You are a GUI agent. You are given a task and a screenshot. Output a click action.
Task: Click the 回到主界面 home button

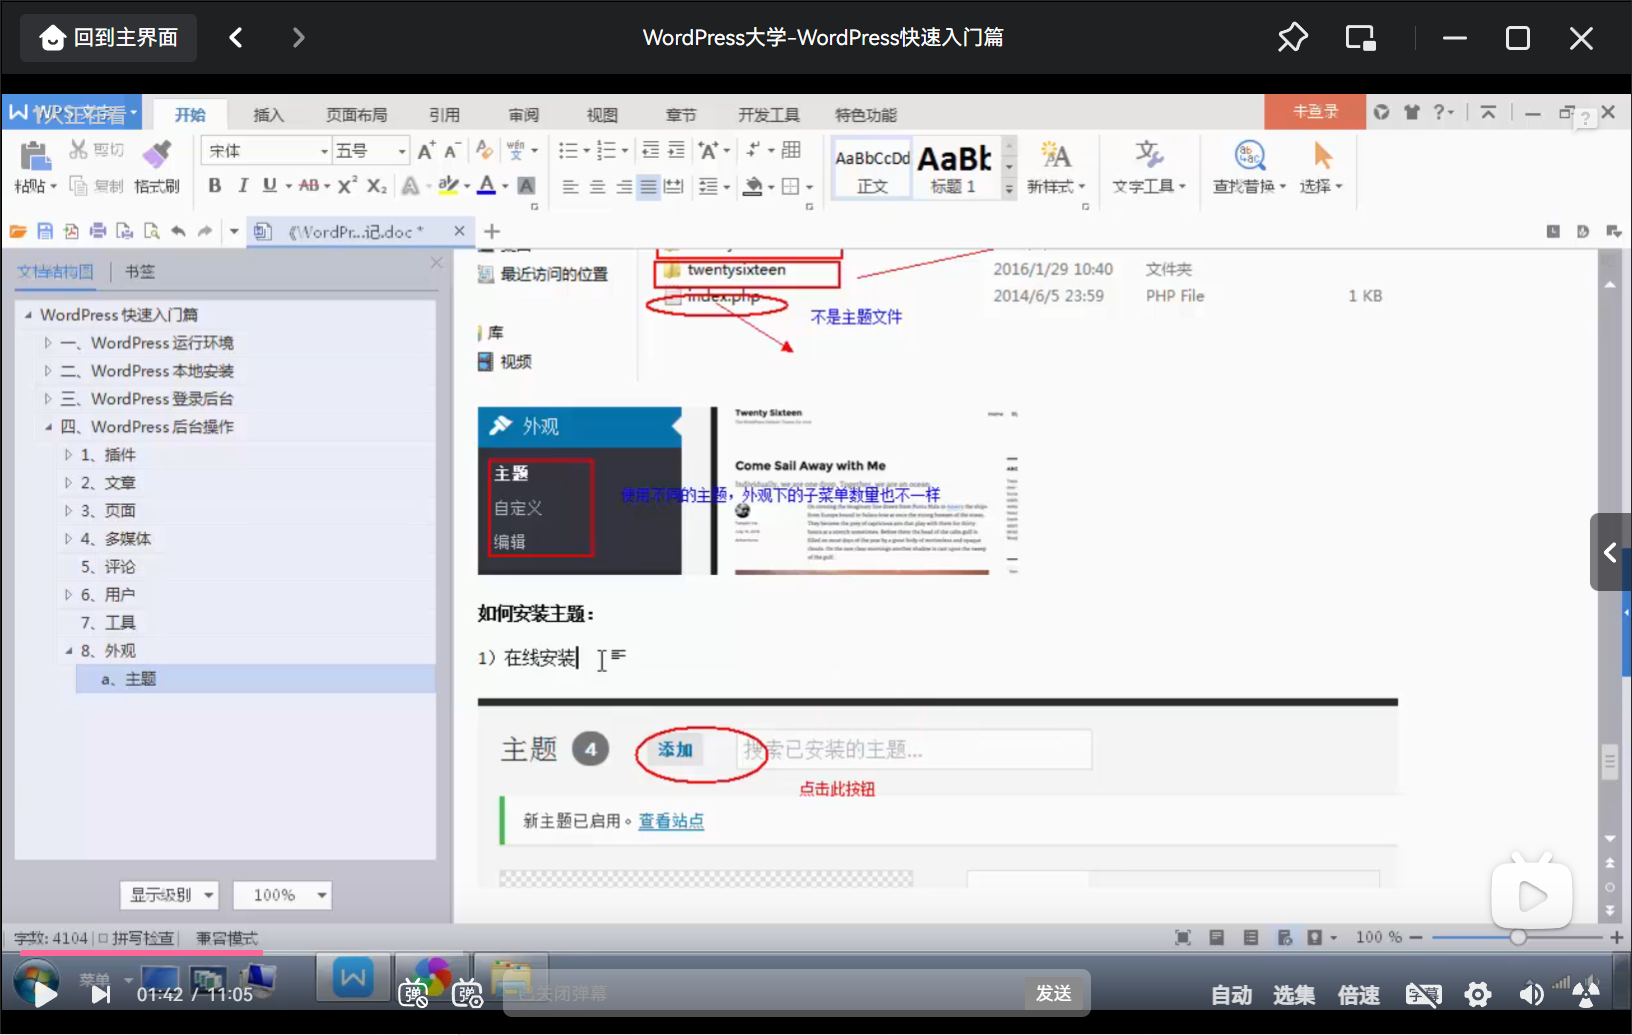click(x=108, y=38)
